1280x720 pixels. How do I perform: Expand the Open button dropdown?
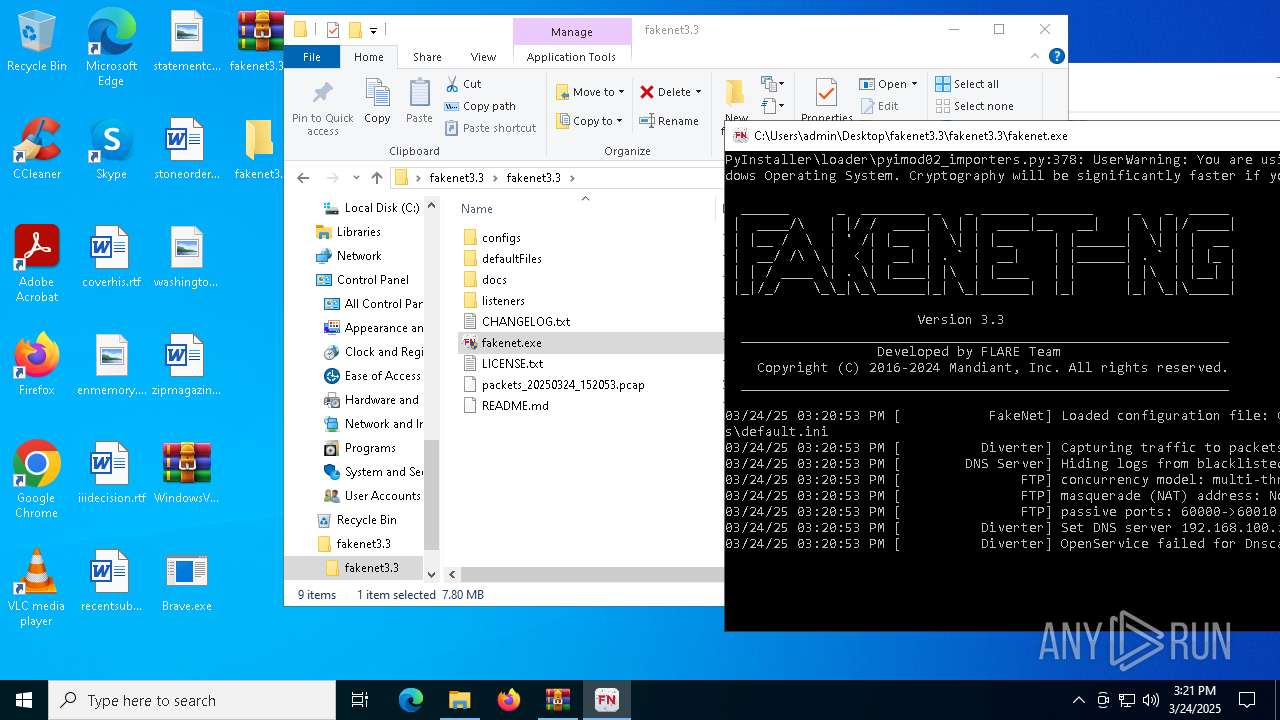point(913,84)
